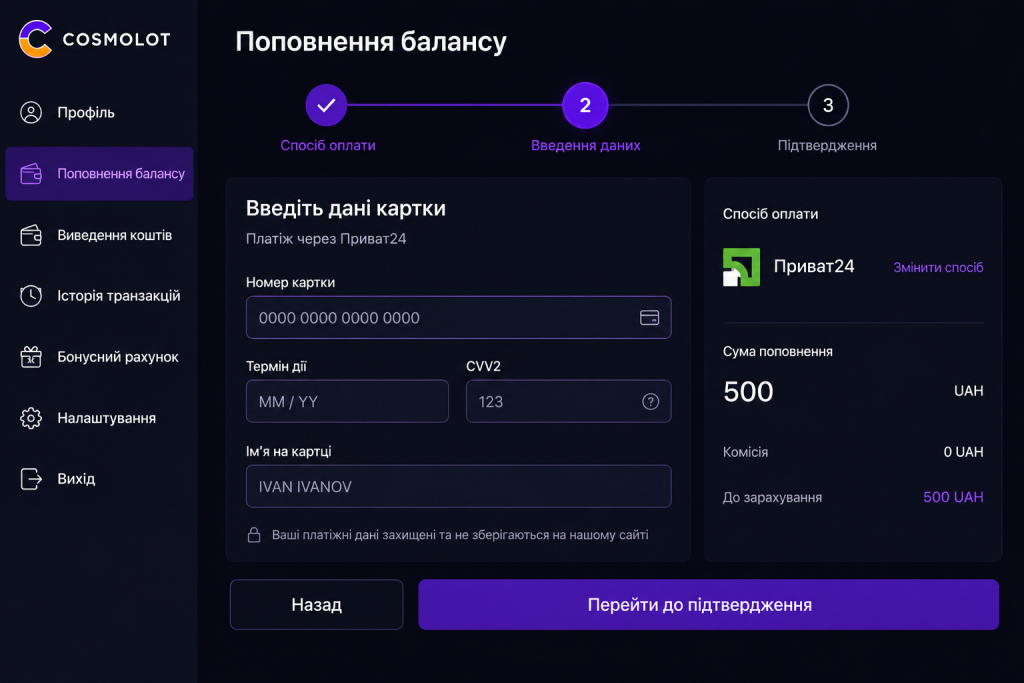Screen dimensions: 1024x683
Task: Click the gift icon for Бонусний рахунок
Action: click(31, 357)
